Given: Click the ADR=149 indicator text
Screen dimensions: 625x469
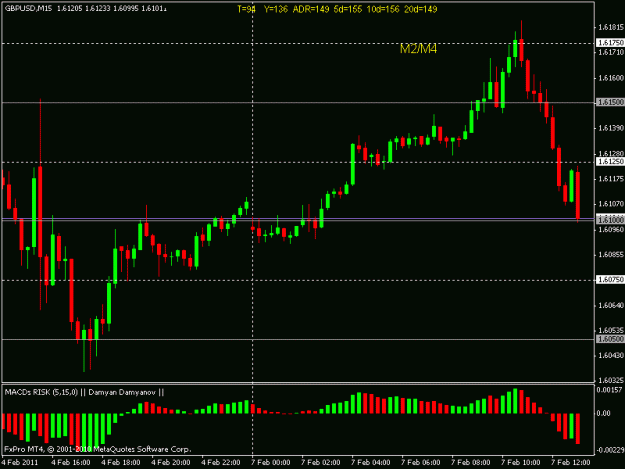Looking at the screenshot, I should click(311, 9).
